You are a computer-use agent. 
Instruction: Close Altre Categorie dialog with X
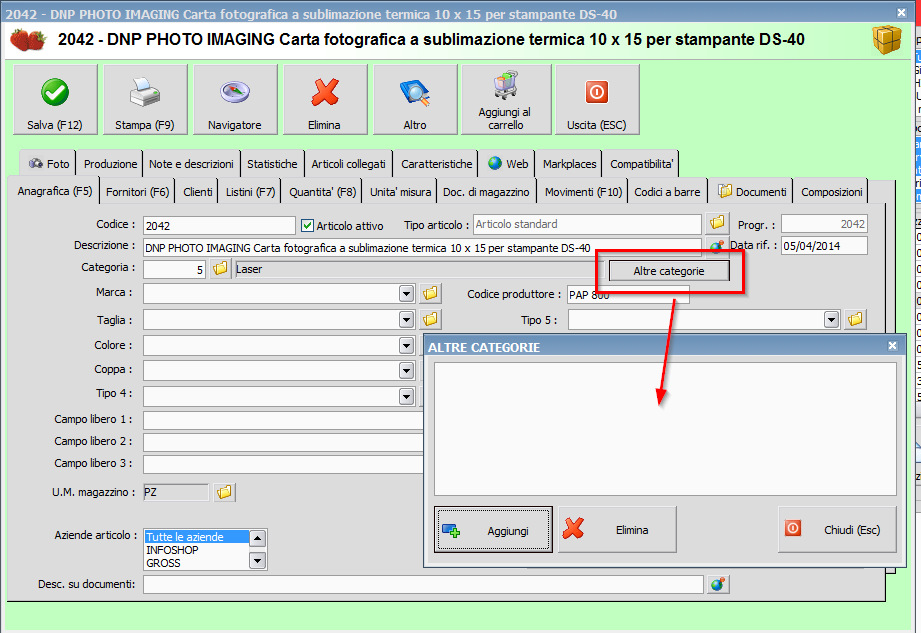click(x=892, y=346)
